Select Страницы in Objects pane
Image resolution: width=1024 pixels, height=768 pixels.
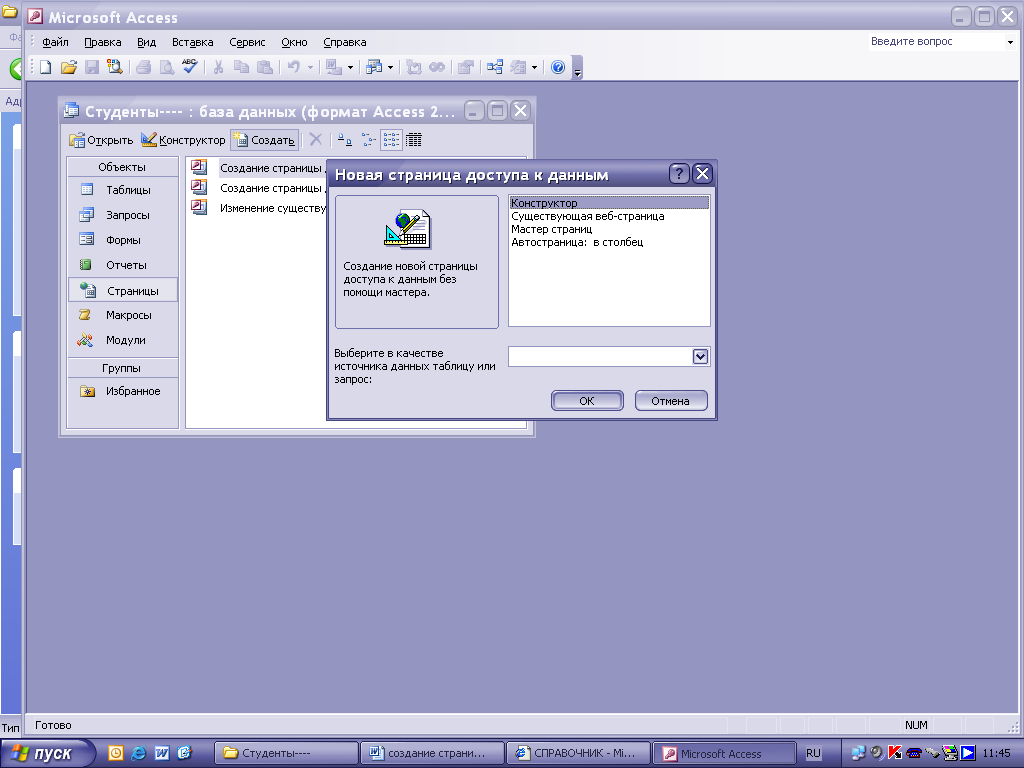tap(122, 291)
